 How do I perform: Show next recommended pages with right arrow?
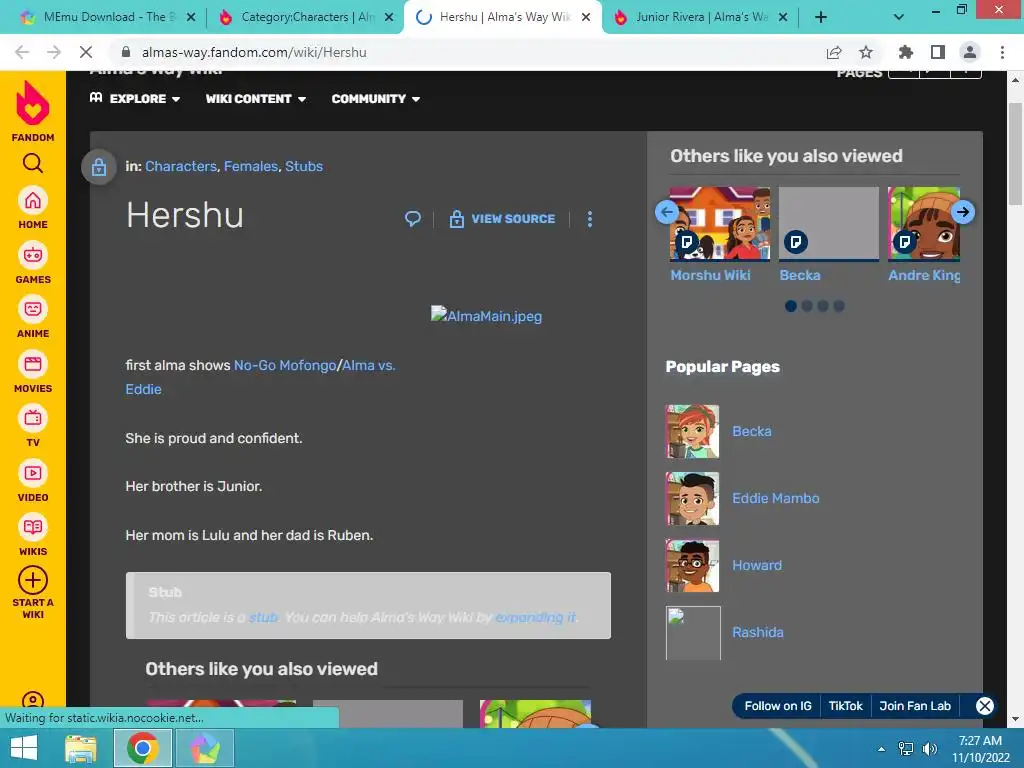963,212
